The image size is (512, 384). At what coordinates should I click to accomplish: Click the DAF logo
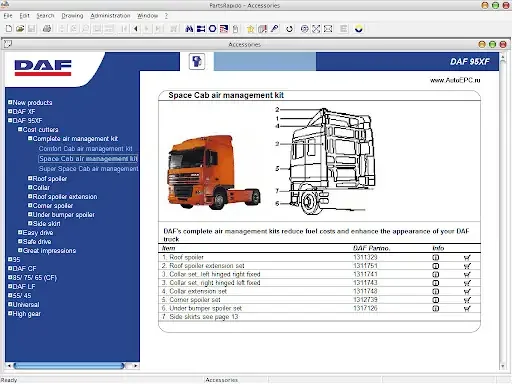click(43, 68)
